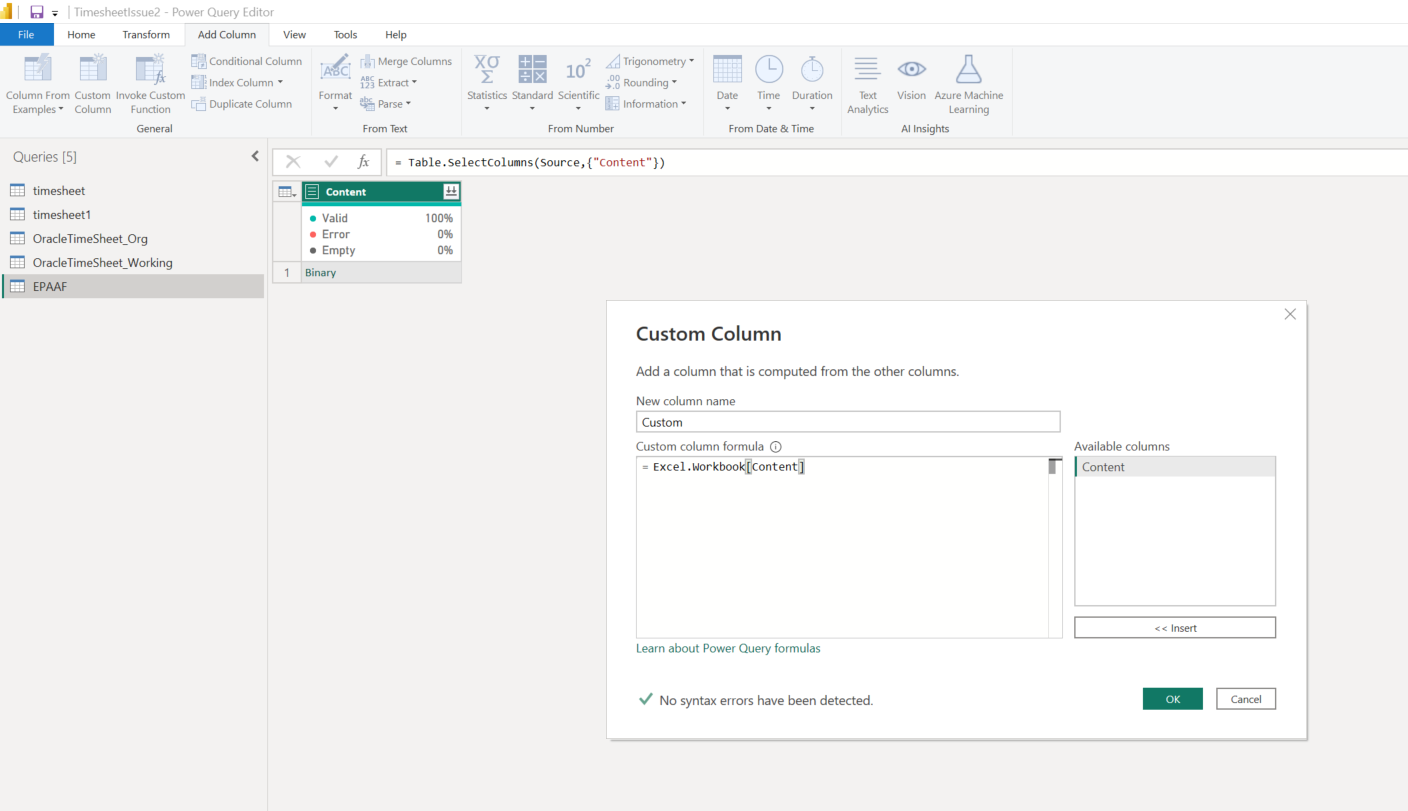This screenshot has height=811, width=1408.
Task: Select Content in Available columns
Action: tap(1175, 467)
